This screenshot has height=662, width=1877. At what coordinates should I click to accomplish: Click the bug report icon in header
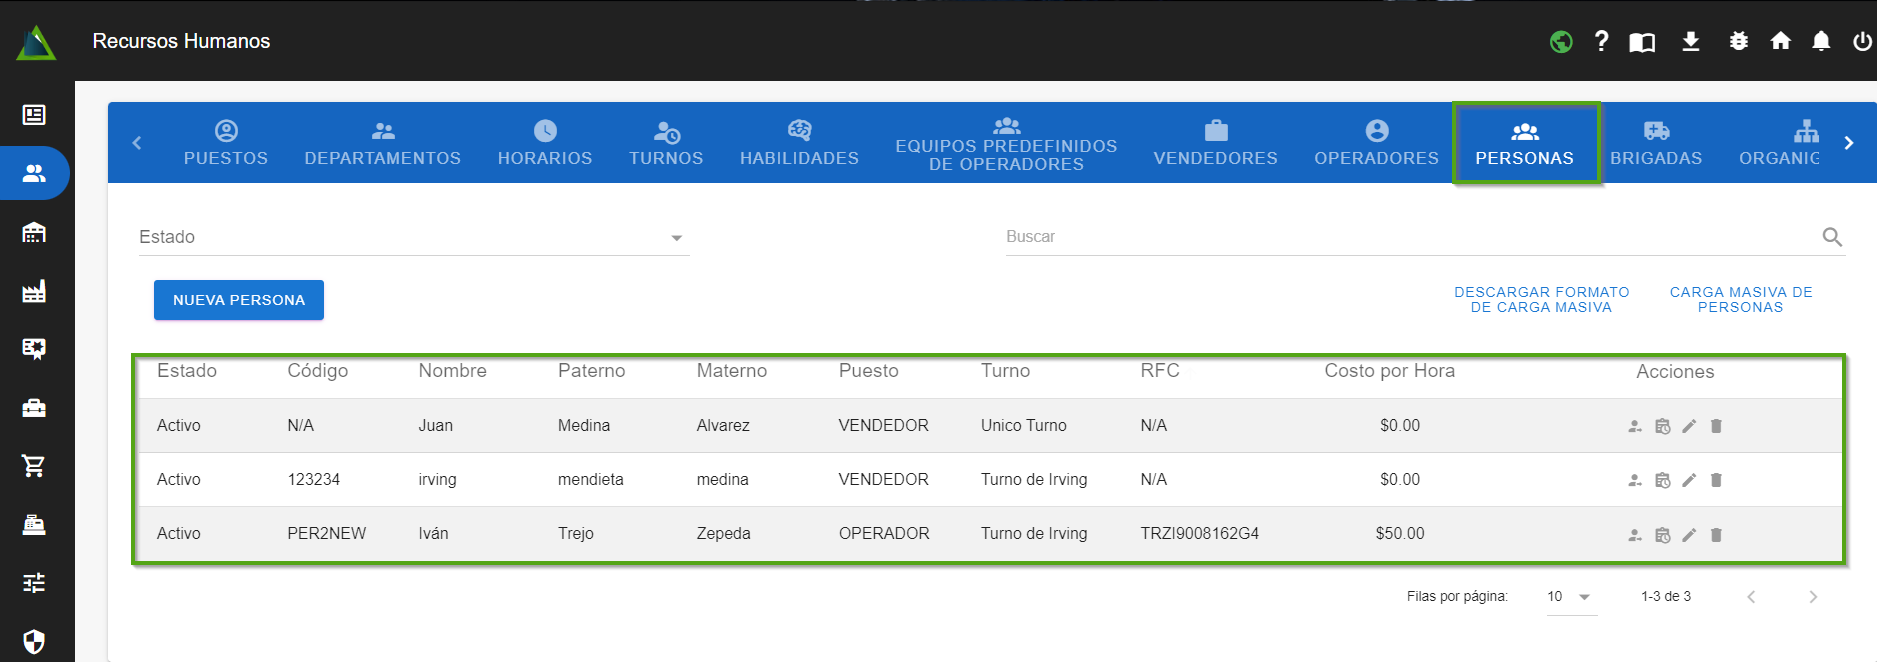click(1739, 41)
